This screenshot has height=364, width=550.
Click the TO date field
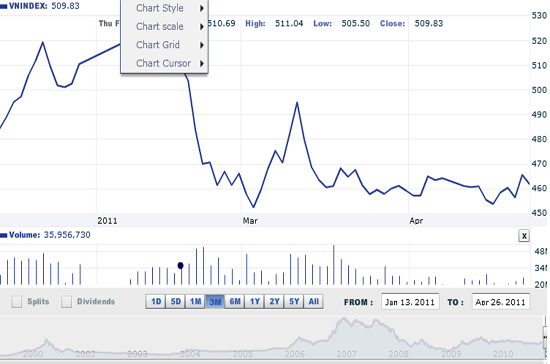tap(501, 302)
